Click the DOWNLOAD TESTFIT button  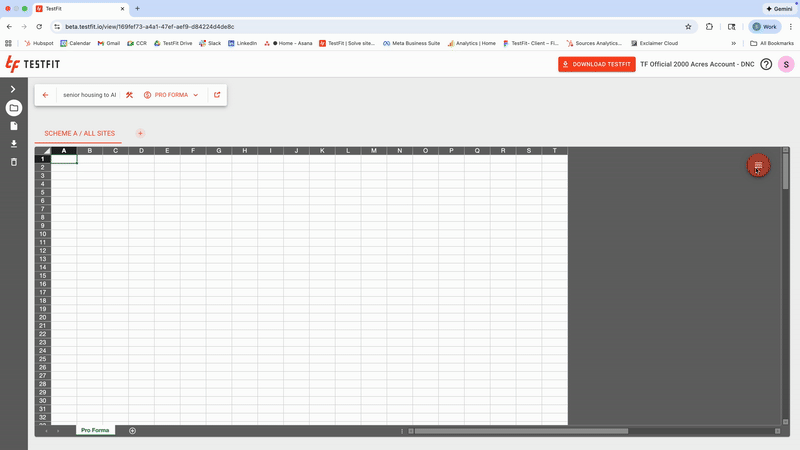(596, 64)
